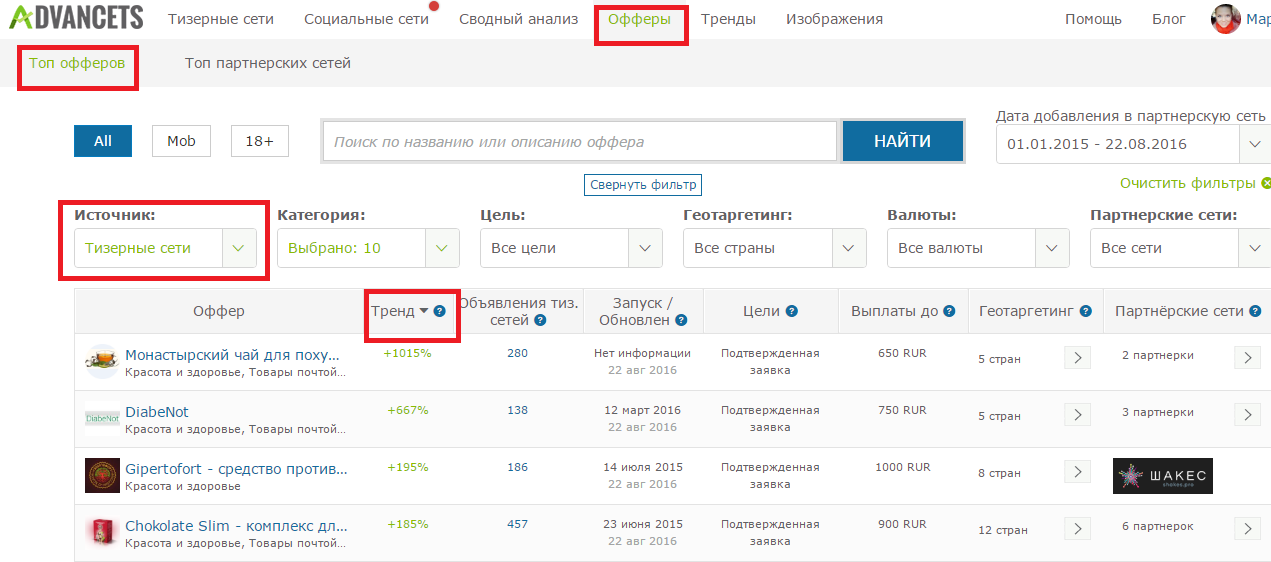This screenshot has width=1271, height=562.
Task: Click help icon next to Выплаты до
Action: pos(949,311)
